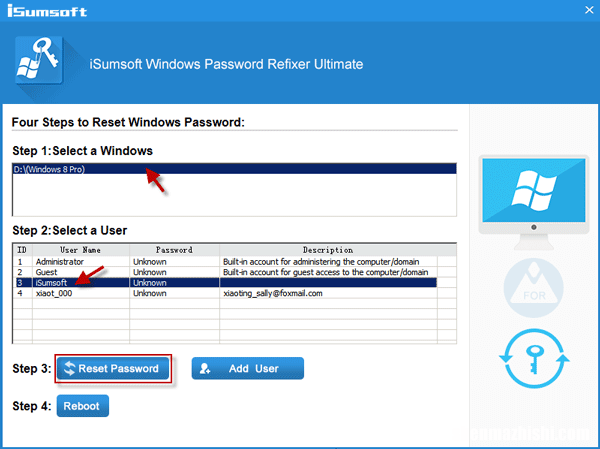Select the Administrator user row
The height and width of the screenshot is (449, 600).
[62, 261]
